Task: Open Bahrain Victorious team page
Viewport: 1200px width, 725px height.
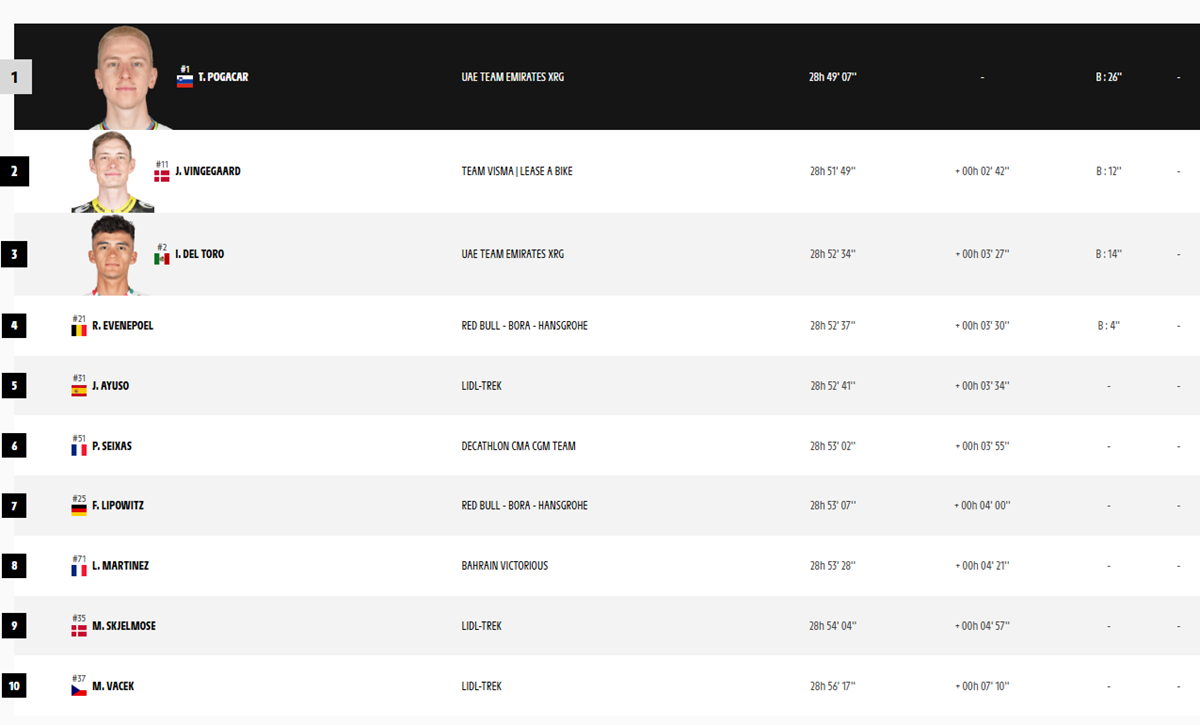Action: point(505,566)
